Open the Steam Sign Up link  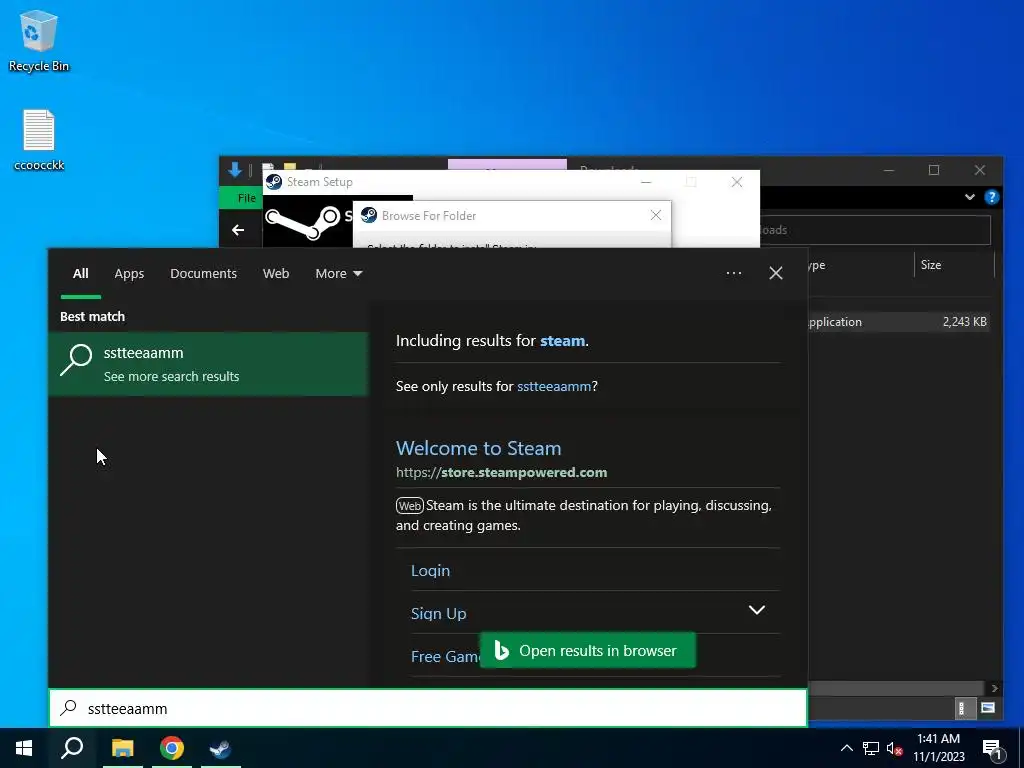click(439, 613)
